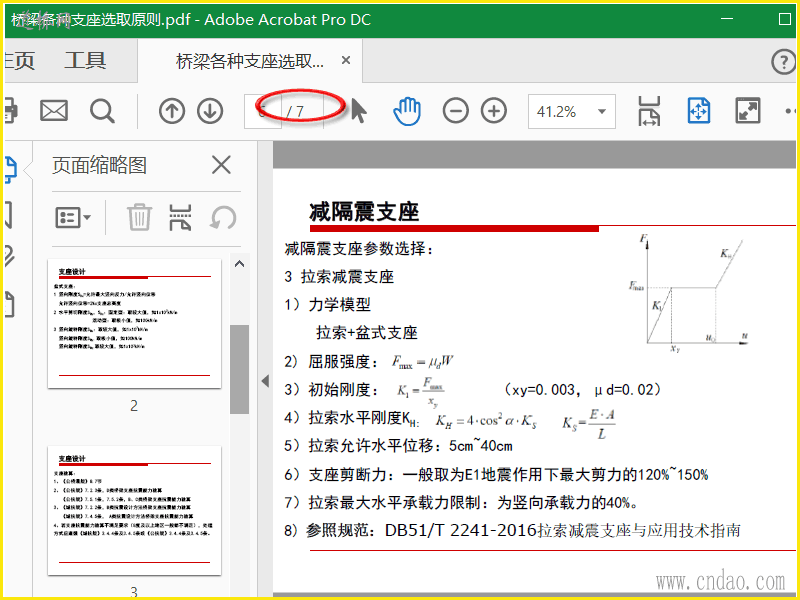Image resolution: width=800 pixels, height=600 pixels.
Task: Click the text 5）拉索允许水平位移：5cm~40cm
Action: (398, 445)
